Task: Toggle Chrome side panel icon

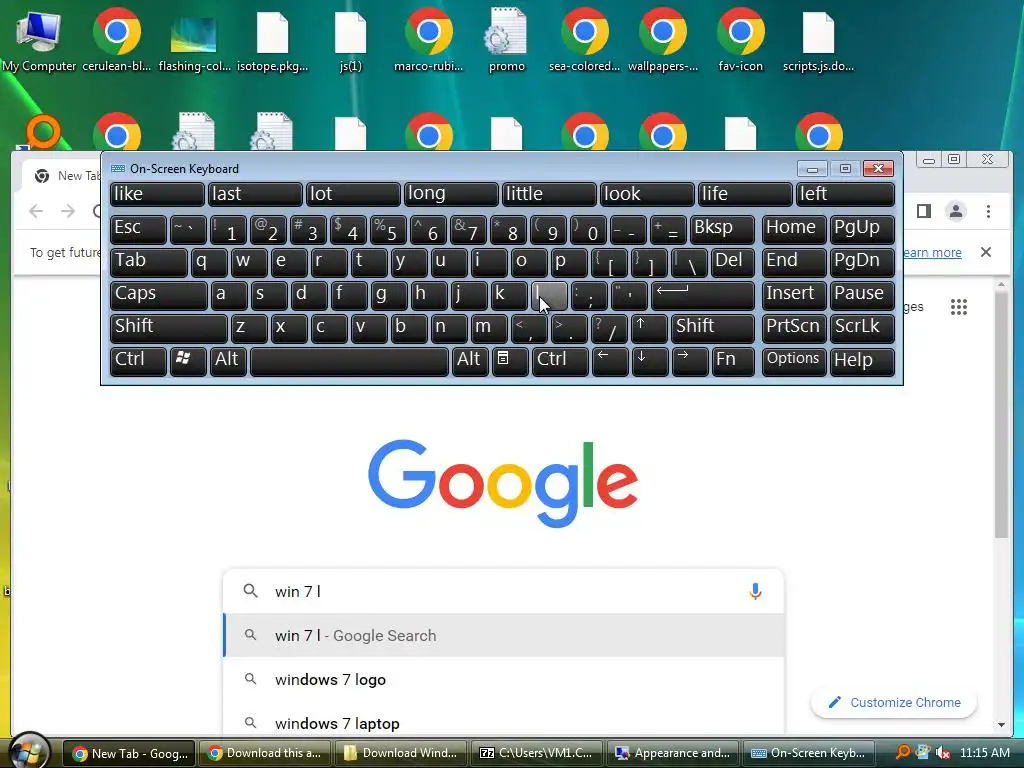Action: tap(923, 211)
